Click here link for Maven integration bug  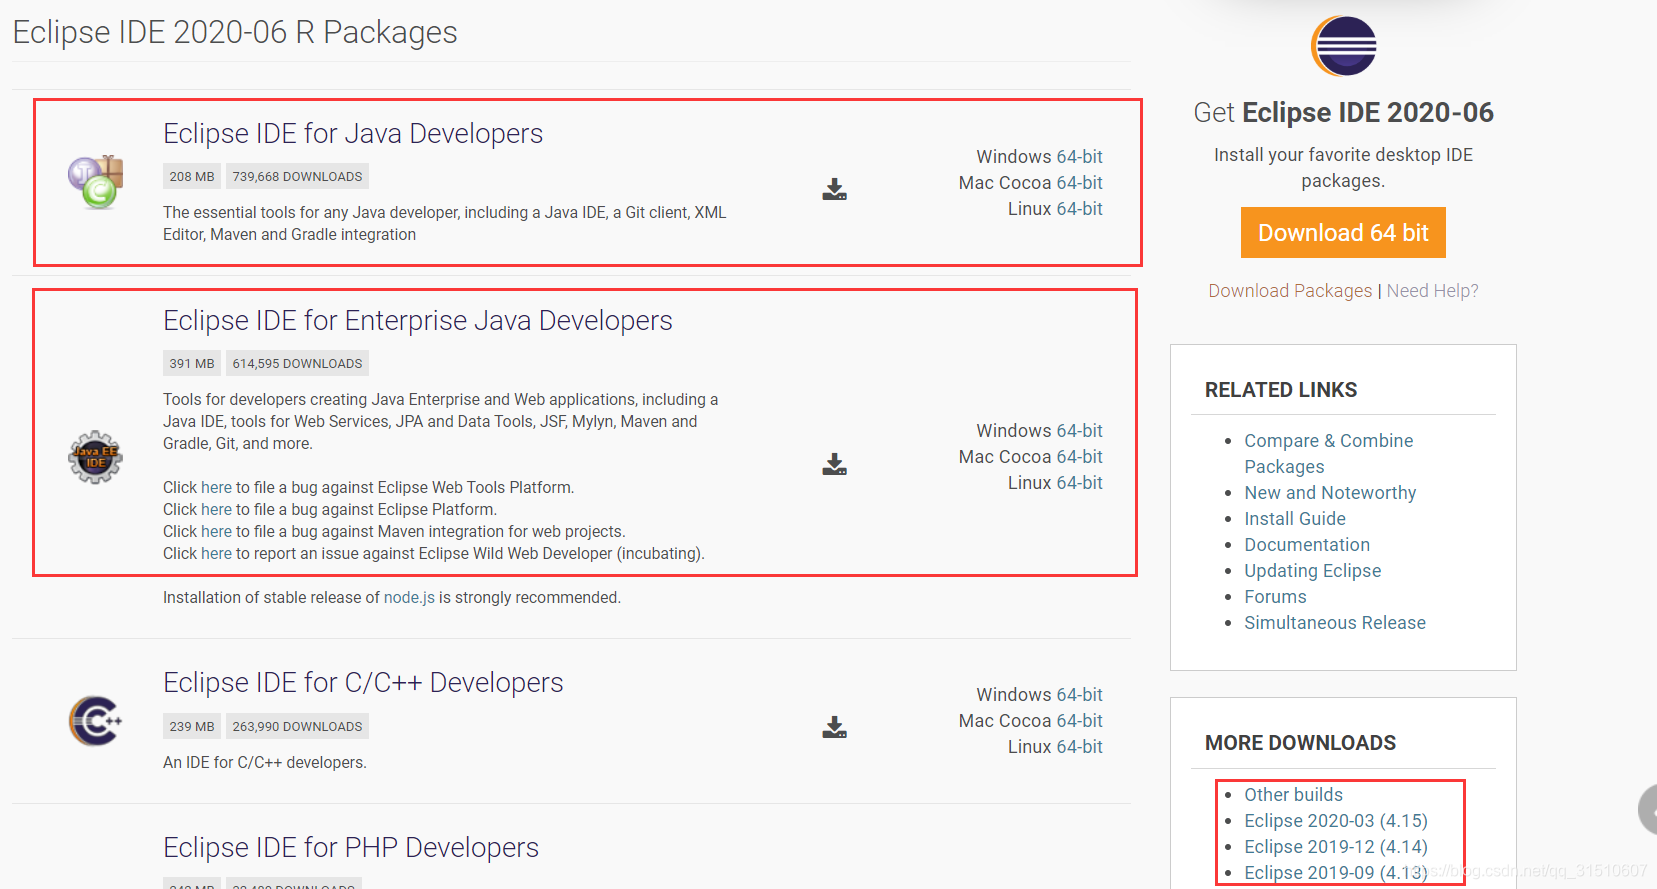point(216,531)
